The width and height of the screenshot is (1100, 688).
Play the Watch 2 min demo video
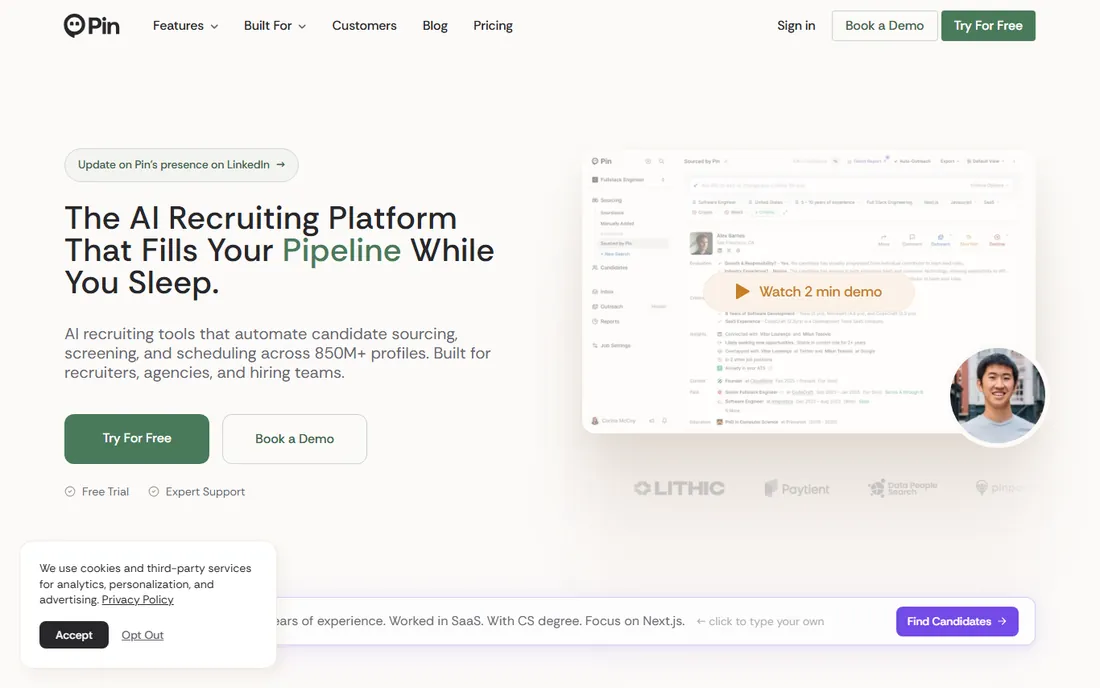[x=809, y=292]
